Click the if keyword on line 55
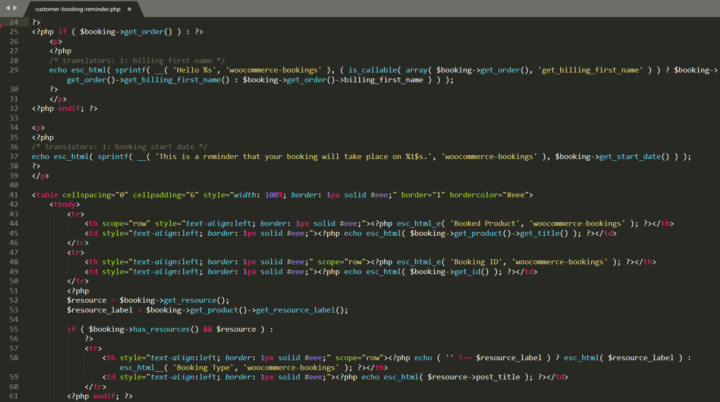The height and width of the screenshot is (402, 720). tap(71, 329)
